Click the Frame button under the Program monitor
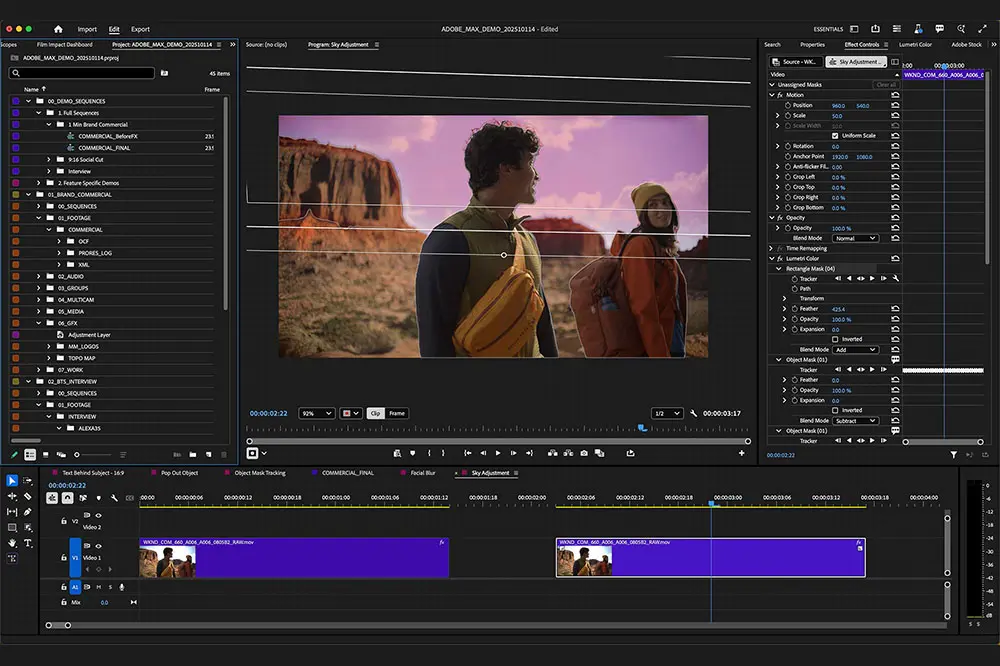Viewport: 1000px width, 666px height. [x=396, y=414]
